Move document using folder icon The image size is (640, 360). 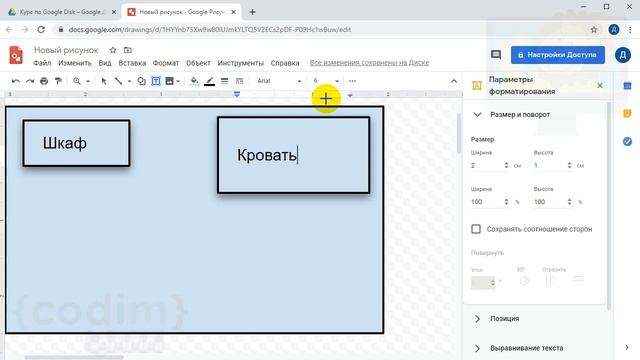[128, 50]
